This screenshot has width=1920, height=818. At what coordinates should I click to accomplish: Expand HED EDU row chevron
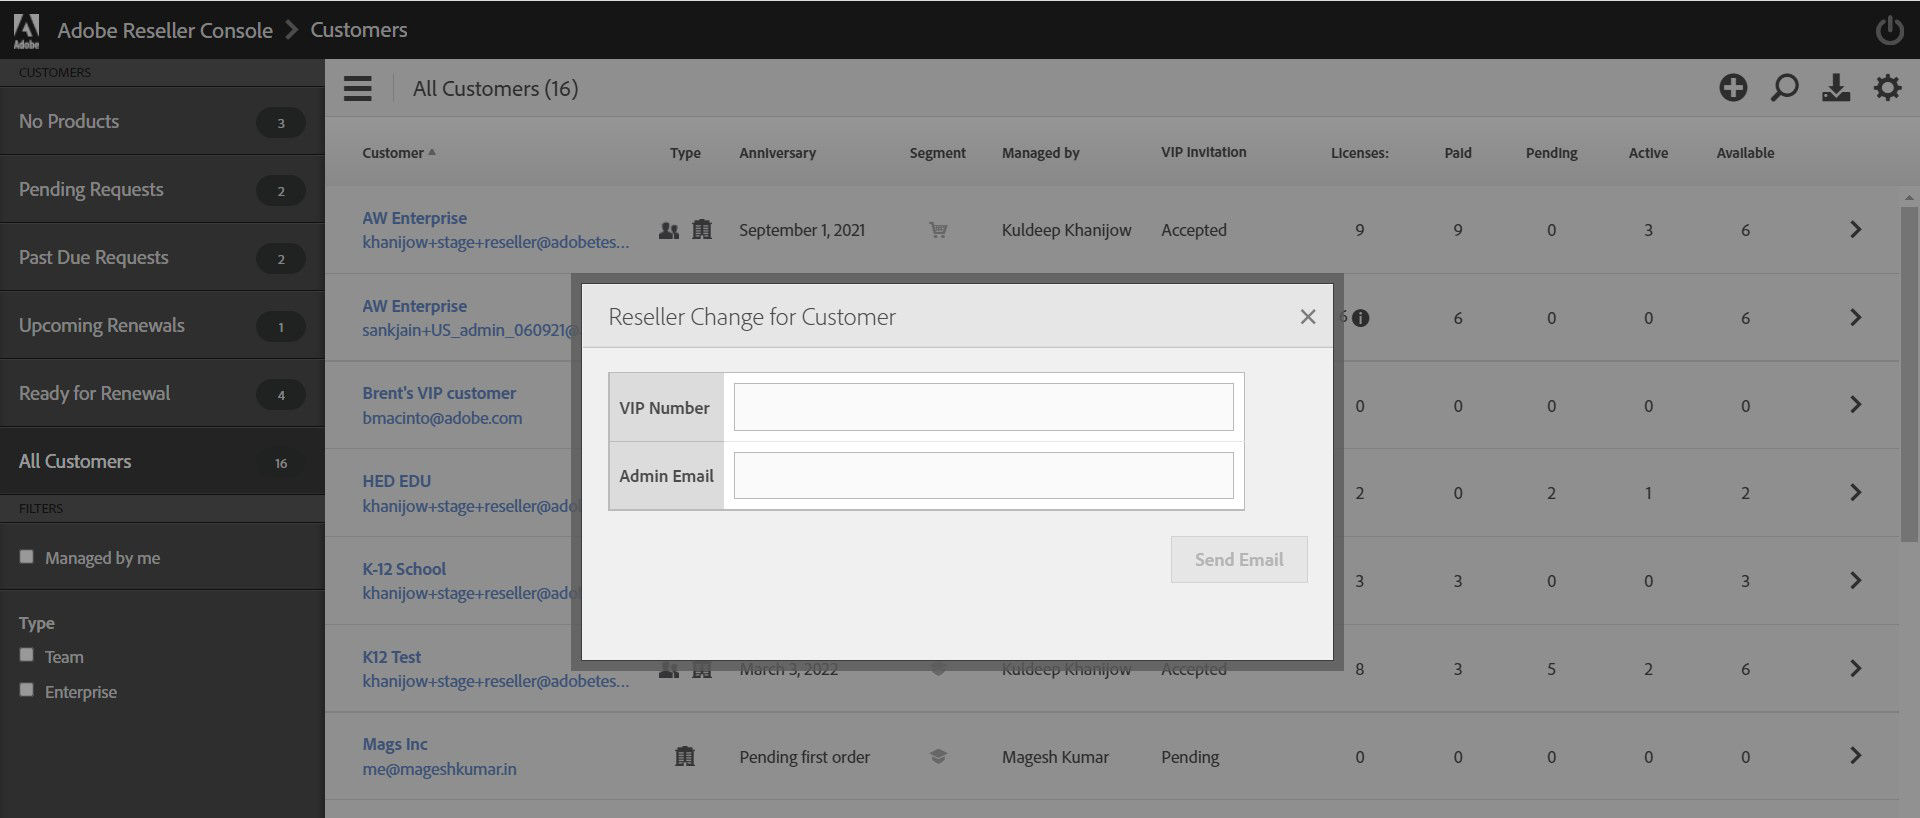coord(1856,493)
